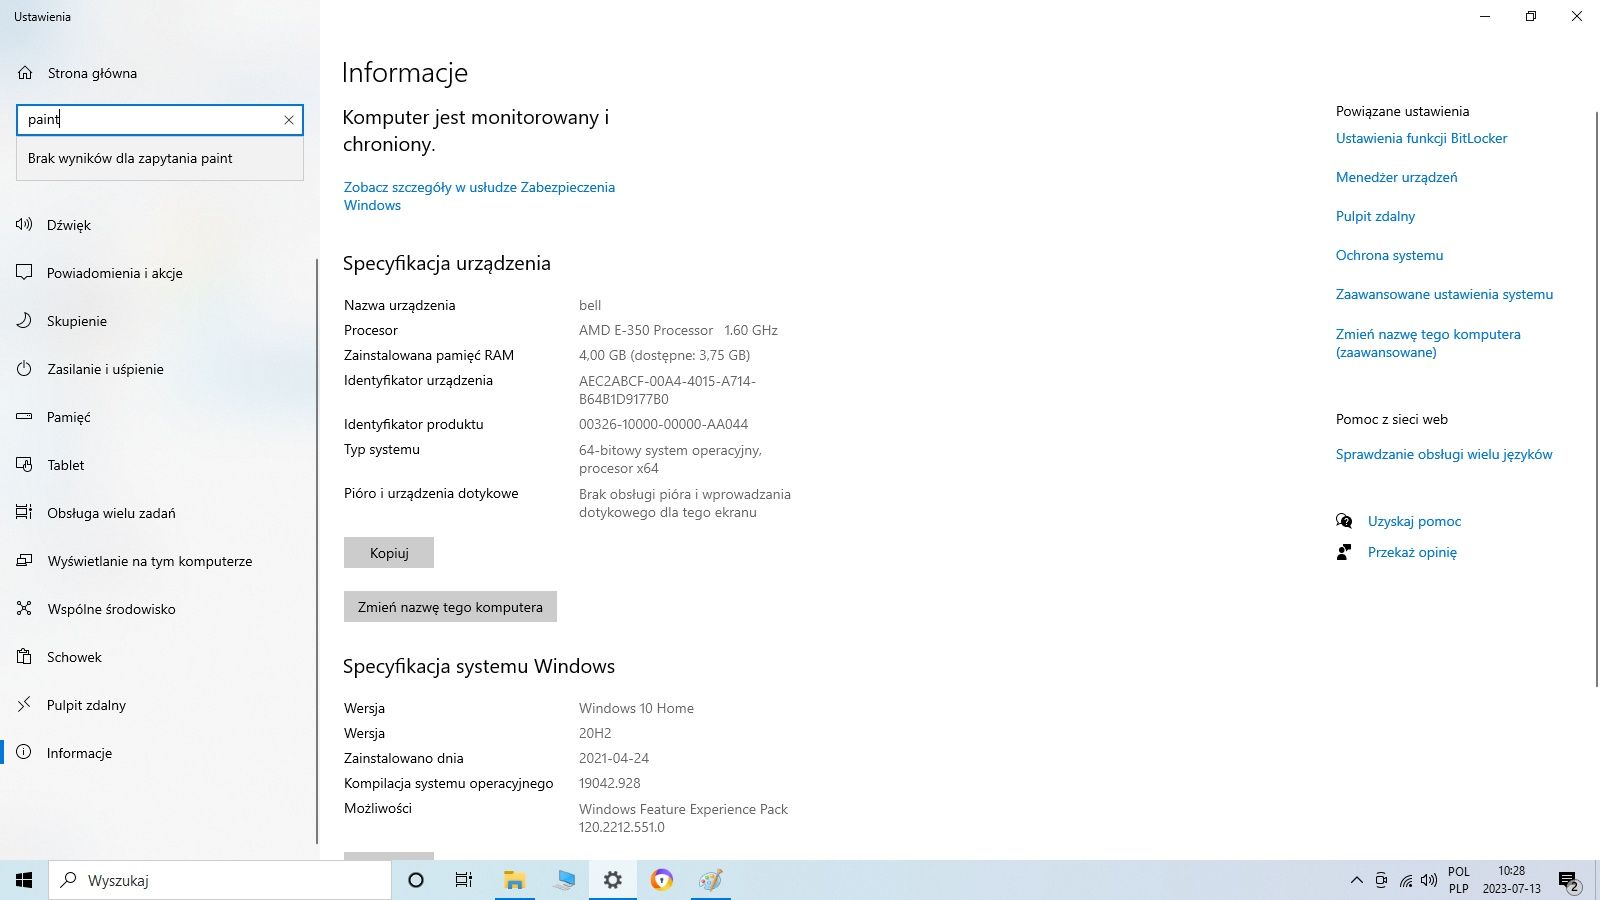Click the Kopiuj button
The image size is (1600, 900).
[389, 553]
